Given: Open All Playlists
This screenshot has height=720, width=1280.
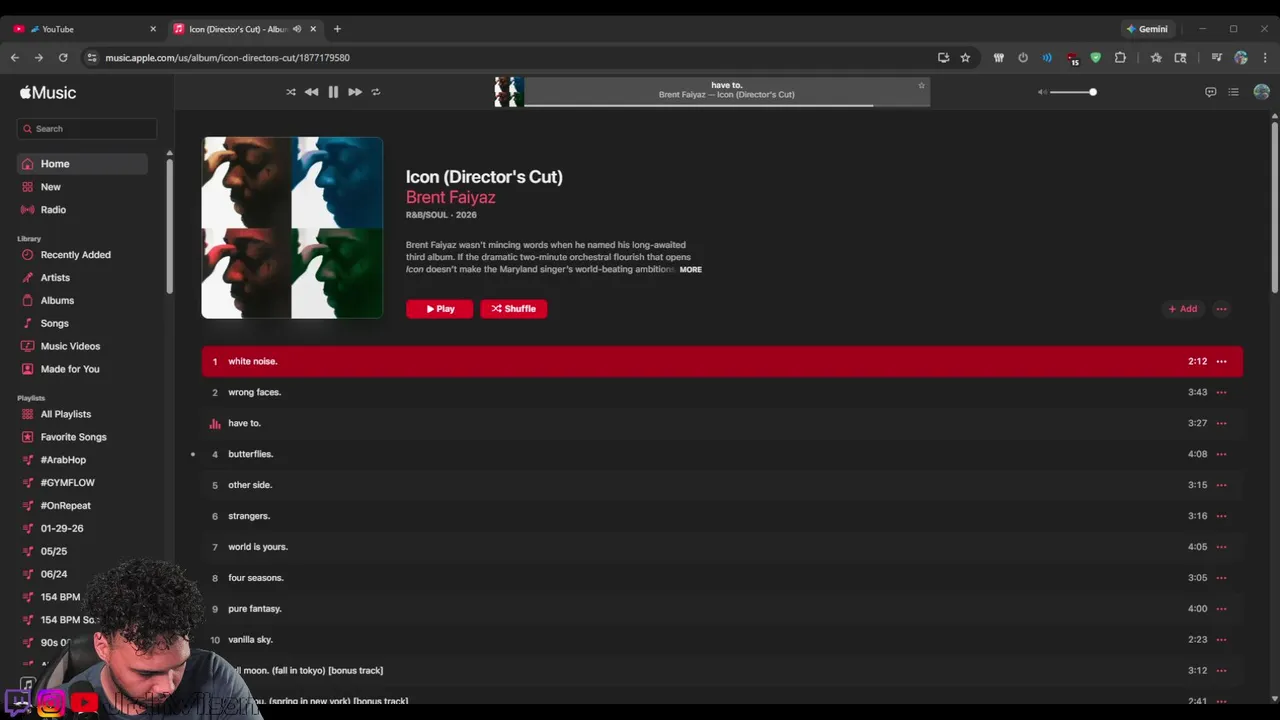Looking at the screenshot, I should [x=82, y=414].
